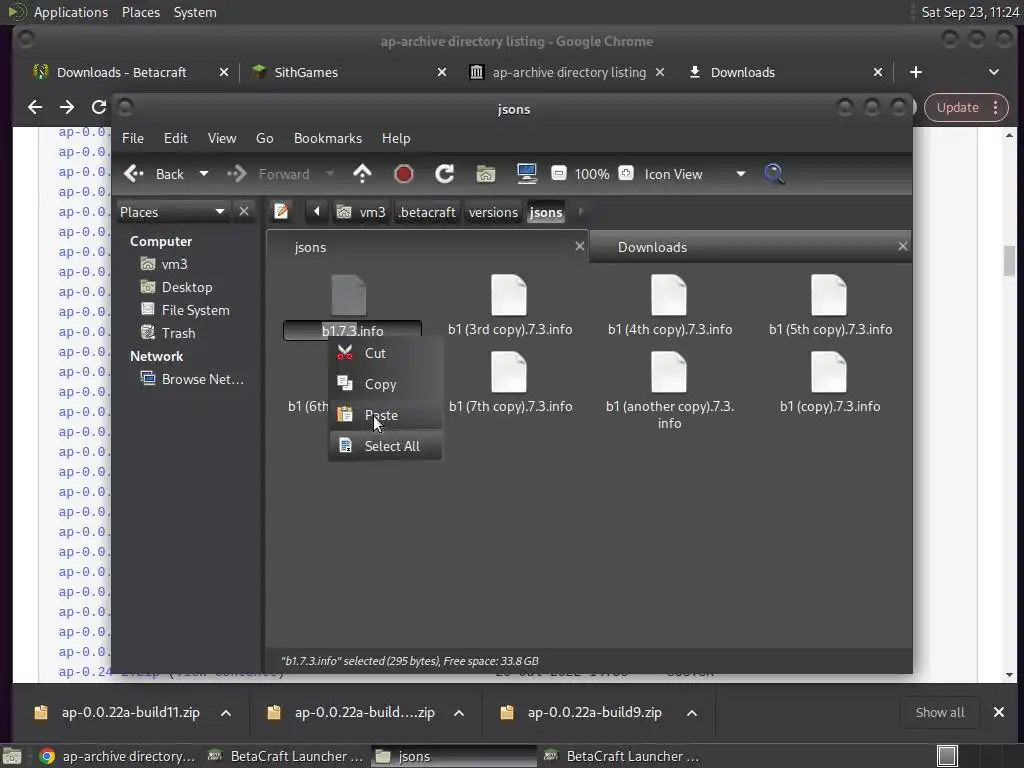Viewport: 1024px width, 768px height.
Task: Click the magnifier Search icon
Action: click(774, 174)
